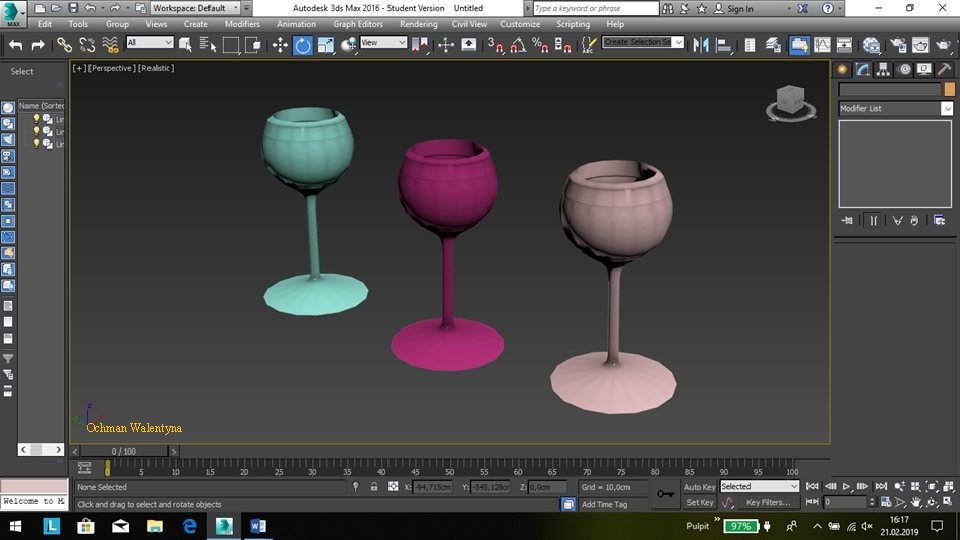
Task: Open the Create tab in command panel
Action: (843, 69)
